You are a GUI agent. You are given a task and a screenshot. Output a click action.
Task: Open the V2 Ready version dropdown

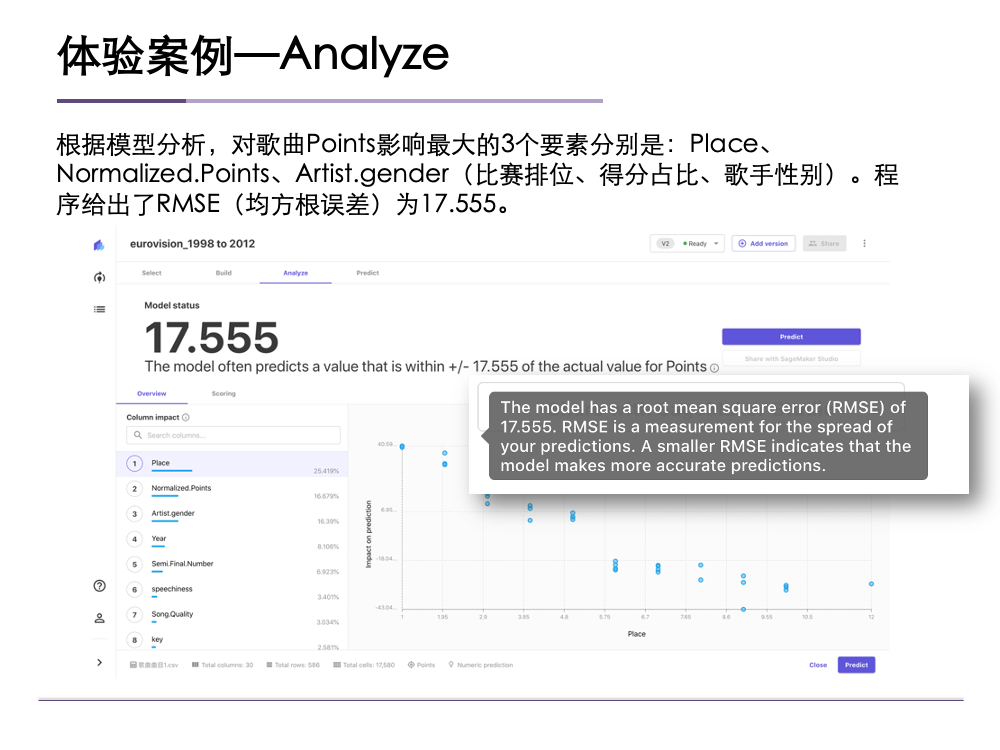pos(687,242)
